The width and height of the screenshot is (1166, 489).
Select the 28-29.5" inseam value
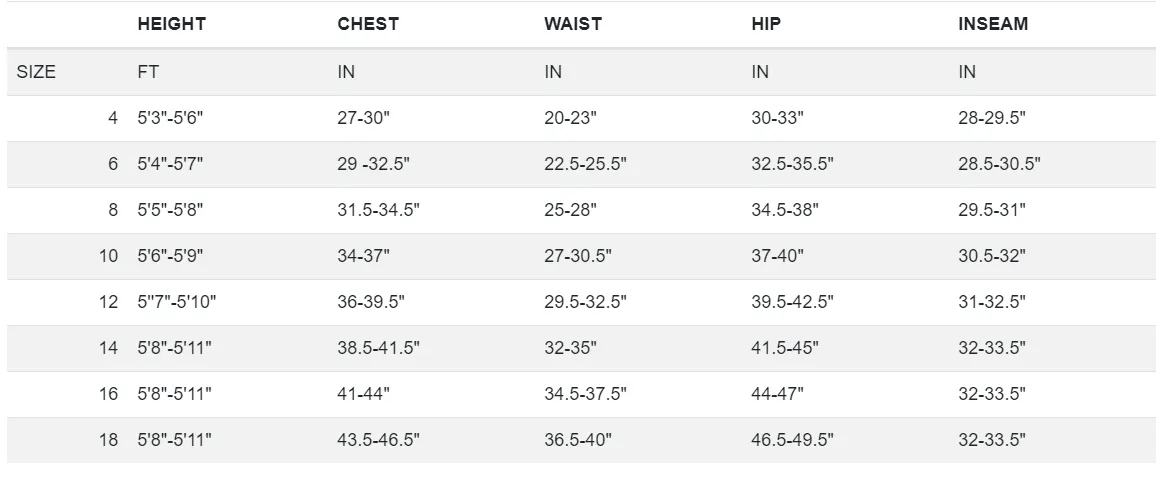point(992,117)
